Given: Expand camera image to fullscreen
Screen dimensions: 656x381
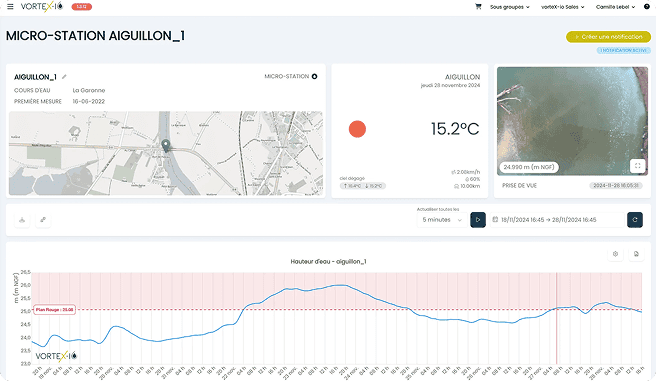Looking at the screenshot, I should point(638,166).
